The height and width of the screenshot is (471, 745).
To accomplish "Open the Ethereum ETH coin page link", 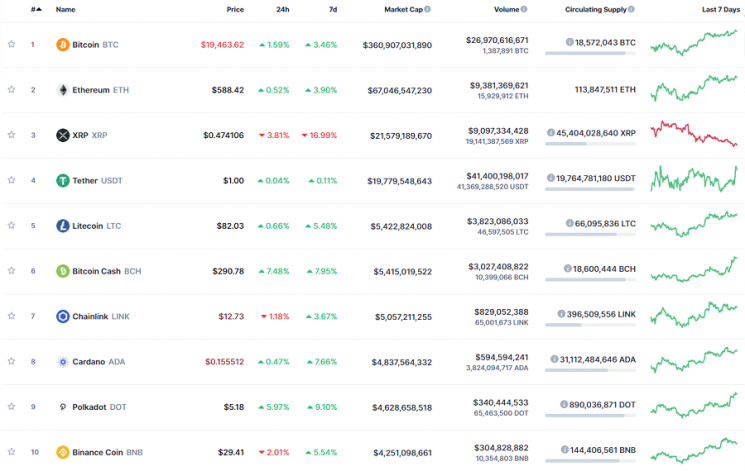I will pyautogui.click(x=100, y=90).
